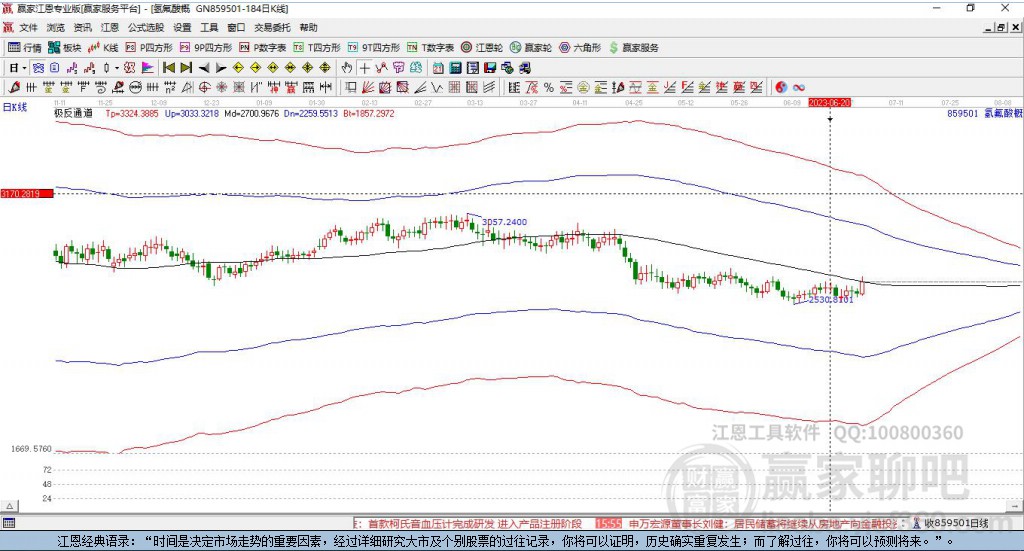Select the red polyline drawing tool

[x=381, y=68]
